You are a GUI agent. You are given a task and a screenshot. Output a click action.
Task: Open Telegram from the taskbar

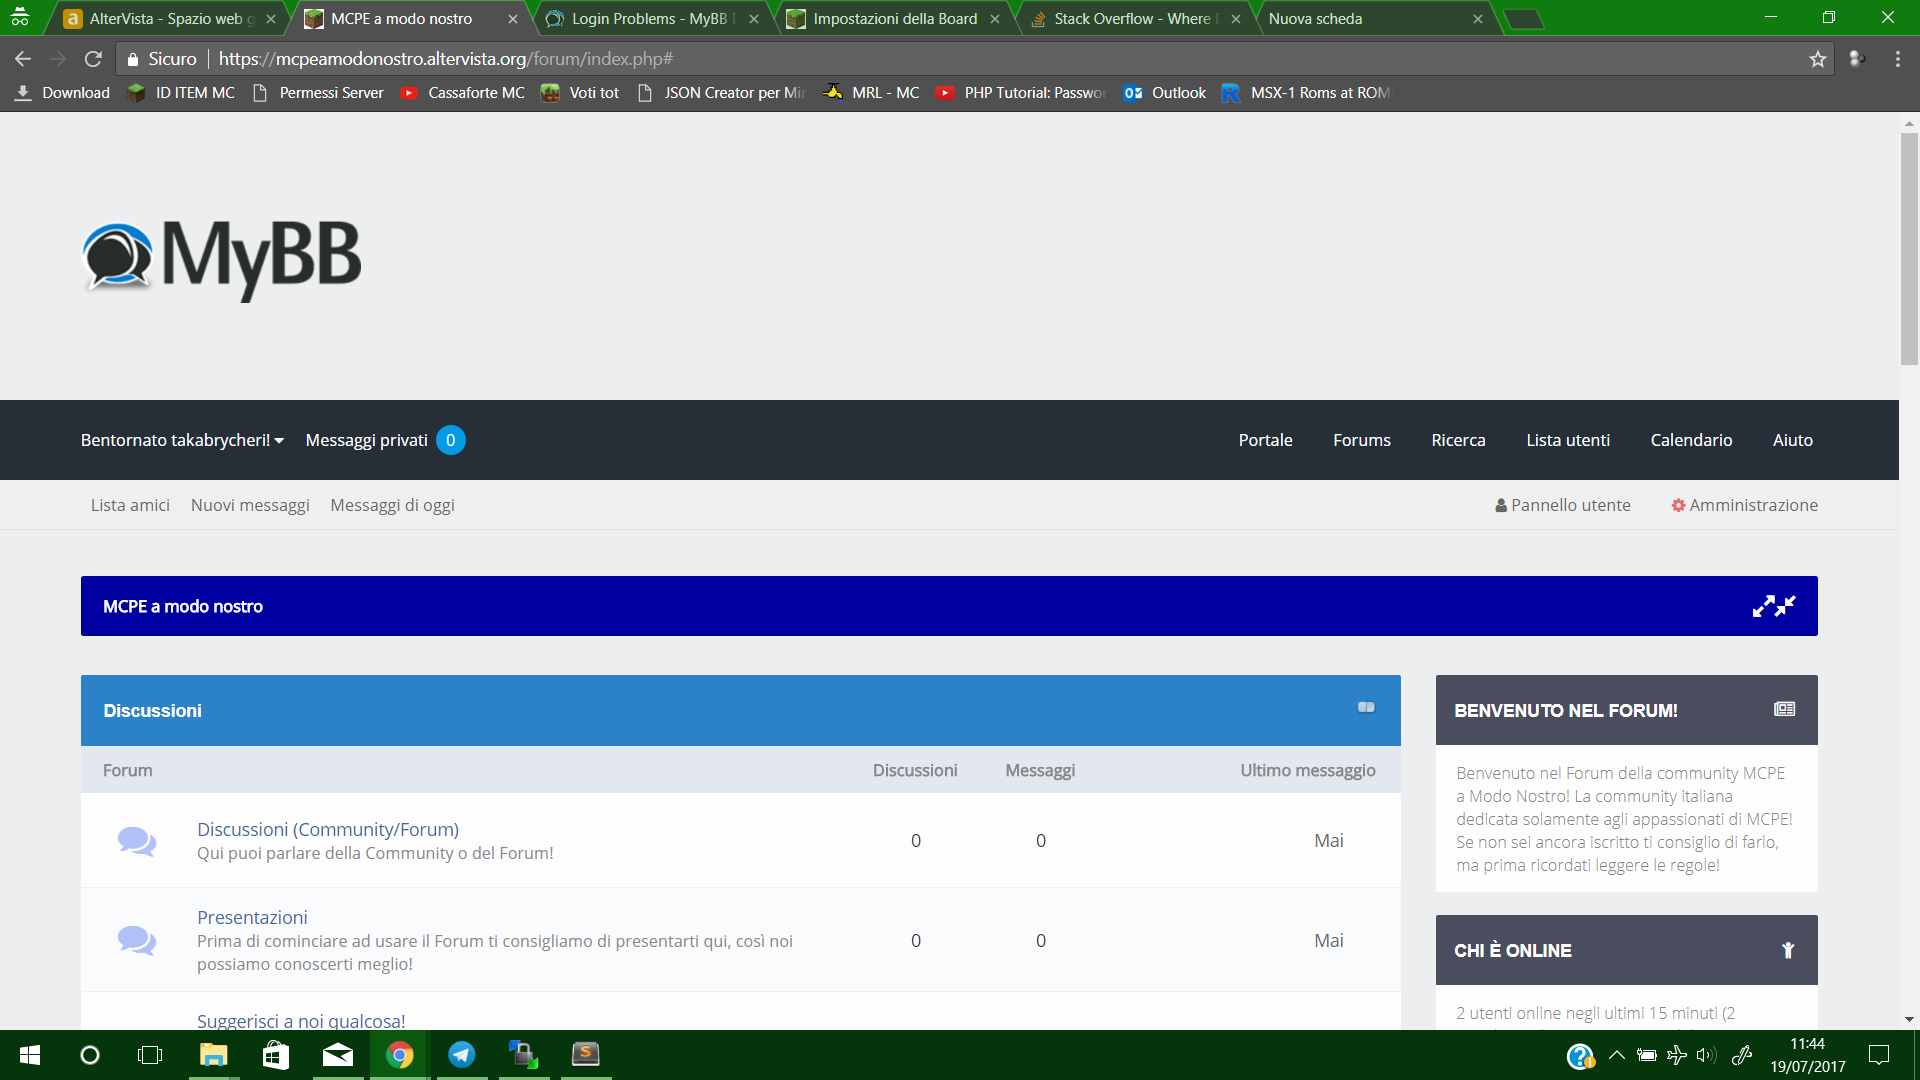click(461, 1054)
